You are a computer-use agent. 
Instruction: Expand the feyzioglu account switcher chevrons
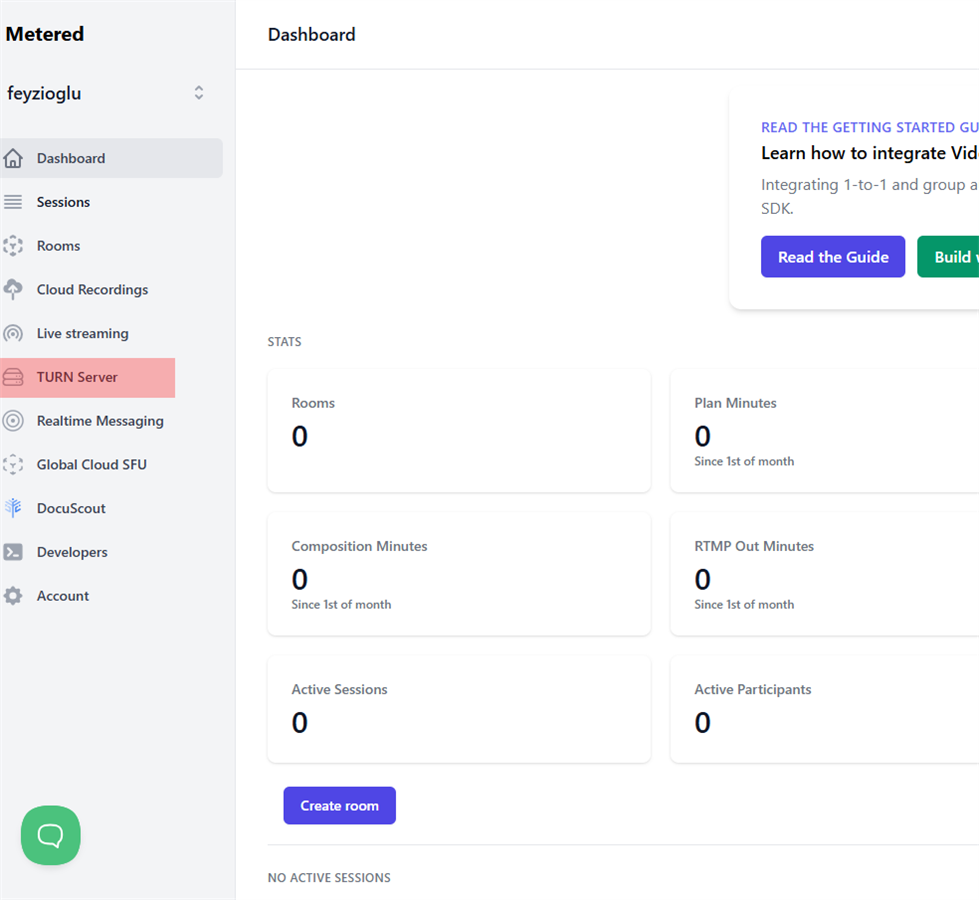tap(199, 93)
